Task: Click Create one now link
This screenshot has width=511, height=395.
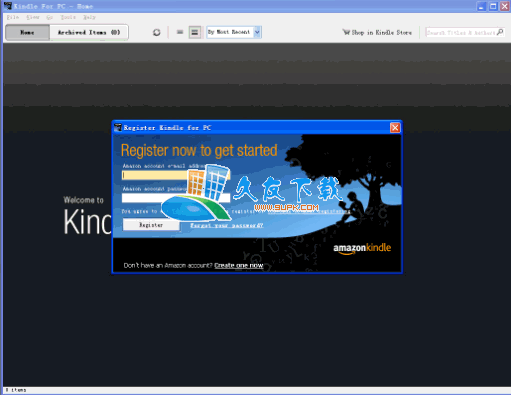Action: [x=239, y=265]
